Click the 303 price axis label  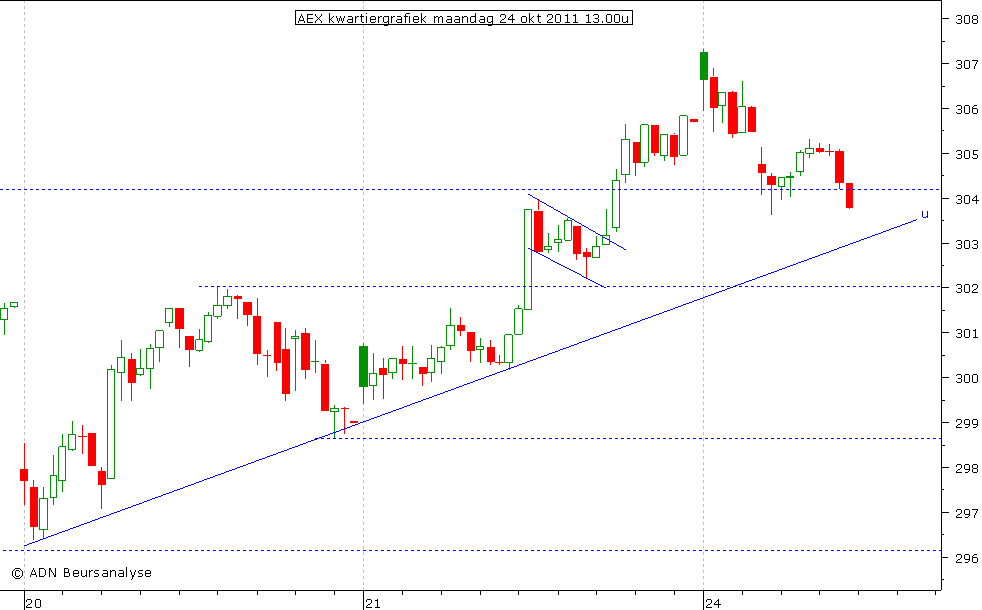tap(966, 244)
